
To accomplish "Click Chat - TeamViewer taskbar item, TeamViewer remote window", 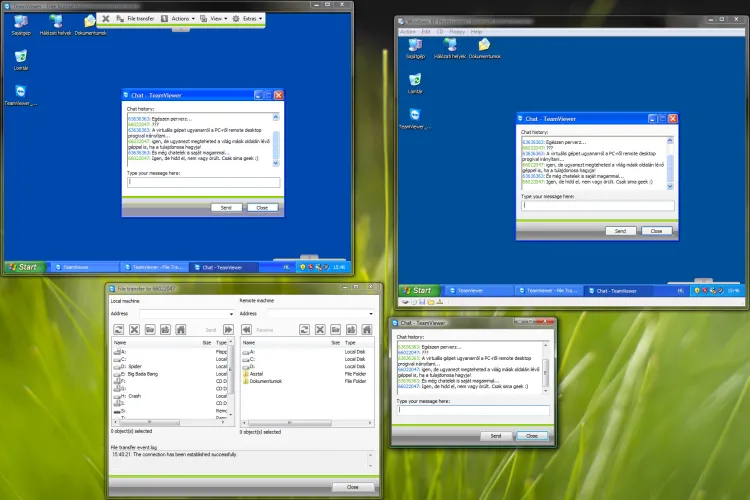I will (x=223, y=267).
